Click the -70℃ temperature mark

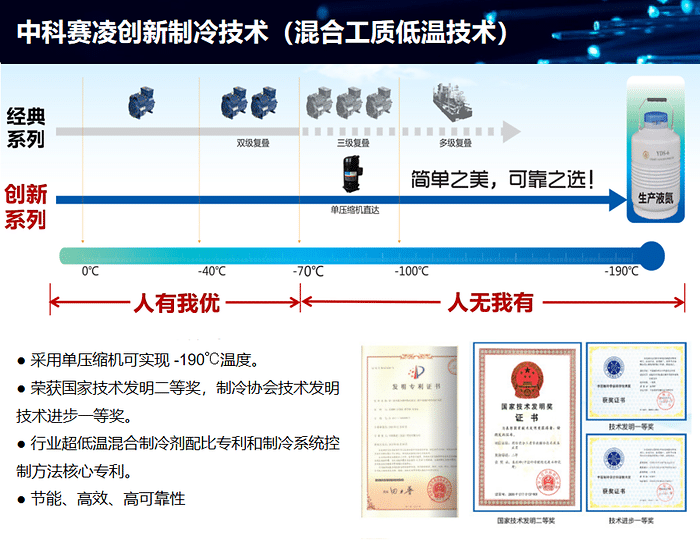pyautogui.click(x=308, y=271)
